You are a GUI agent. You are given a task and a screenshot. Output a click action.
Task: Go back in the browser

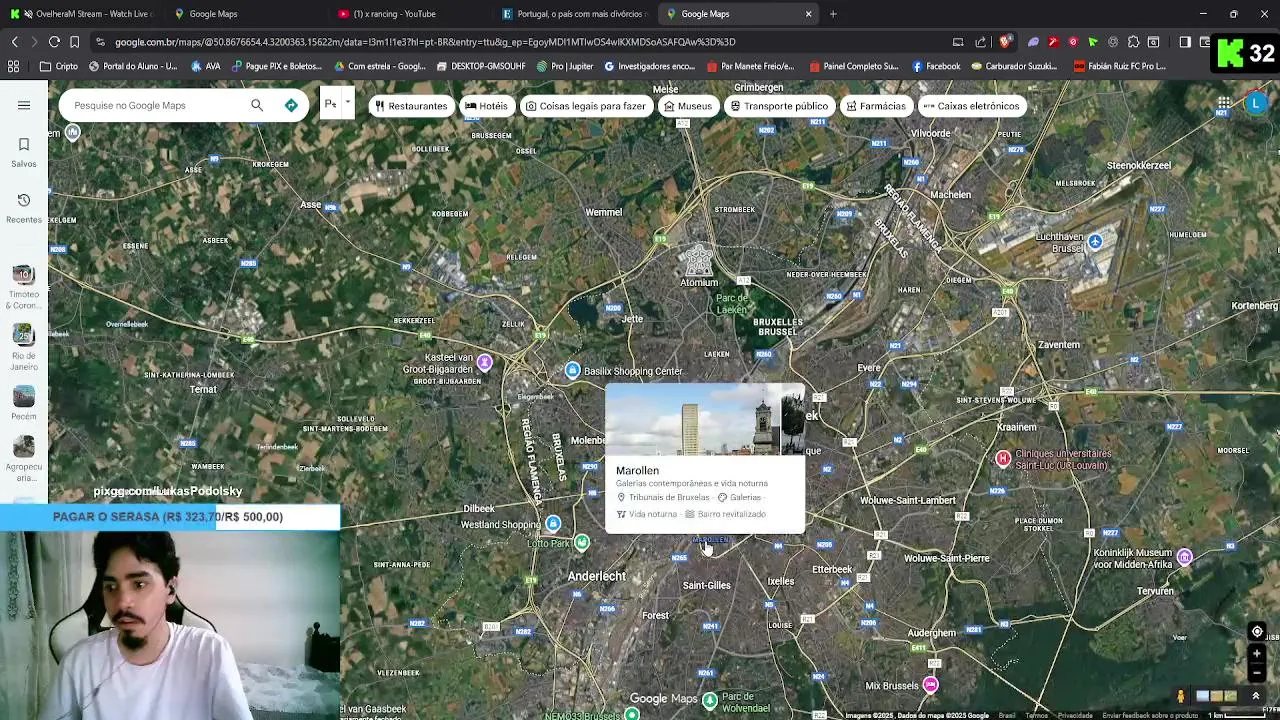click(14, 42)
